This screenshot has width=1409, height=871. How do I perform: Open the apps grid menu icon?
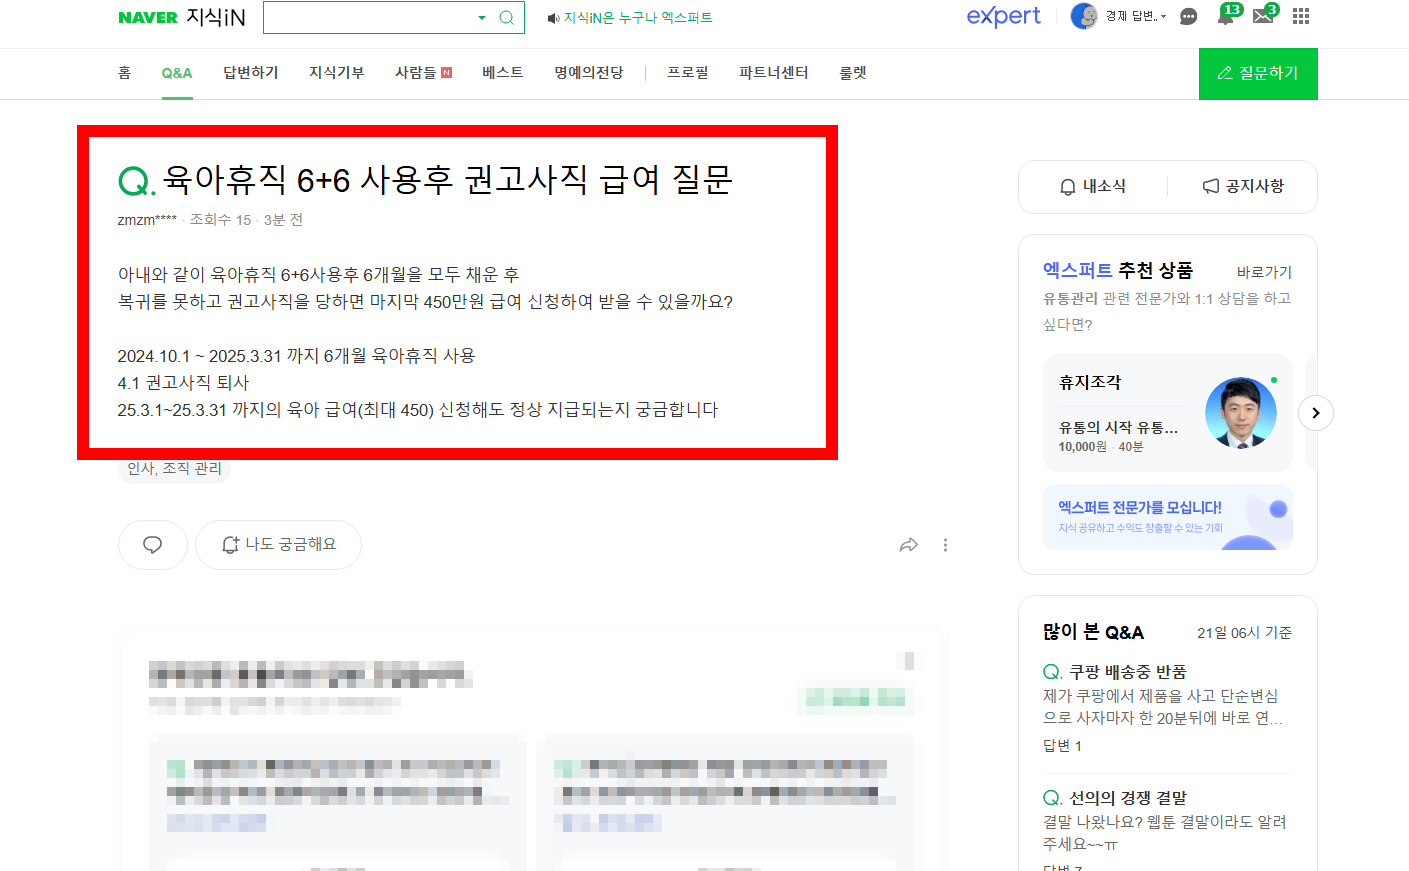pyautogui.click(x=1301, y=16)
